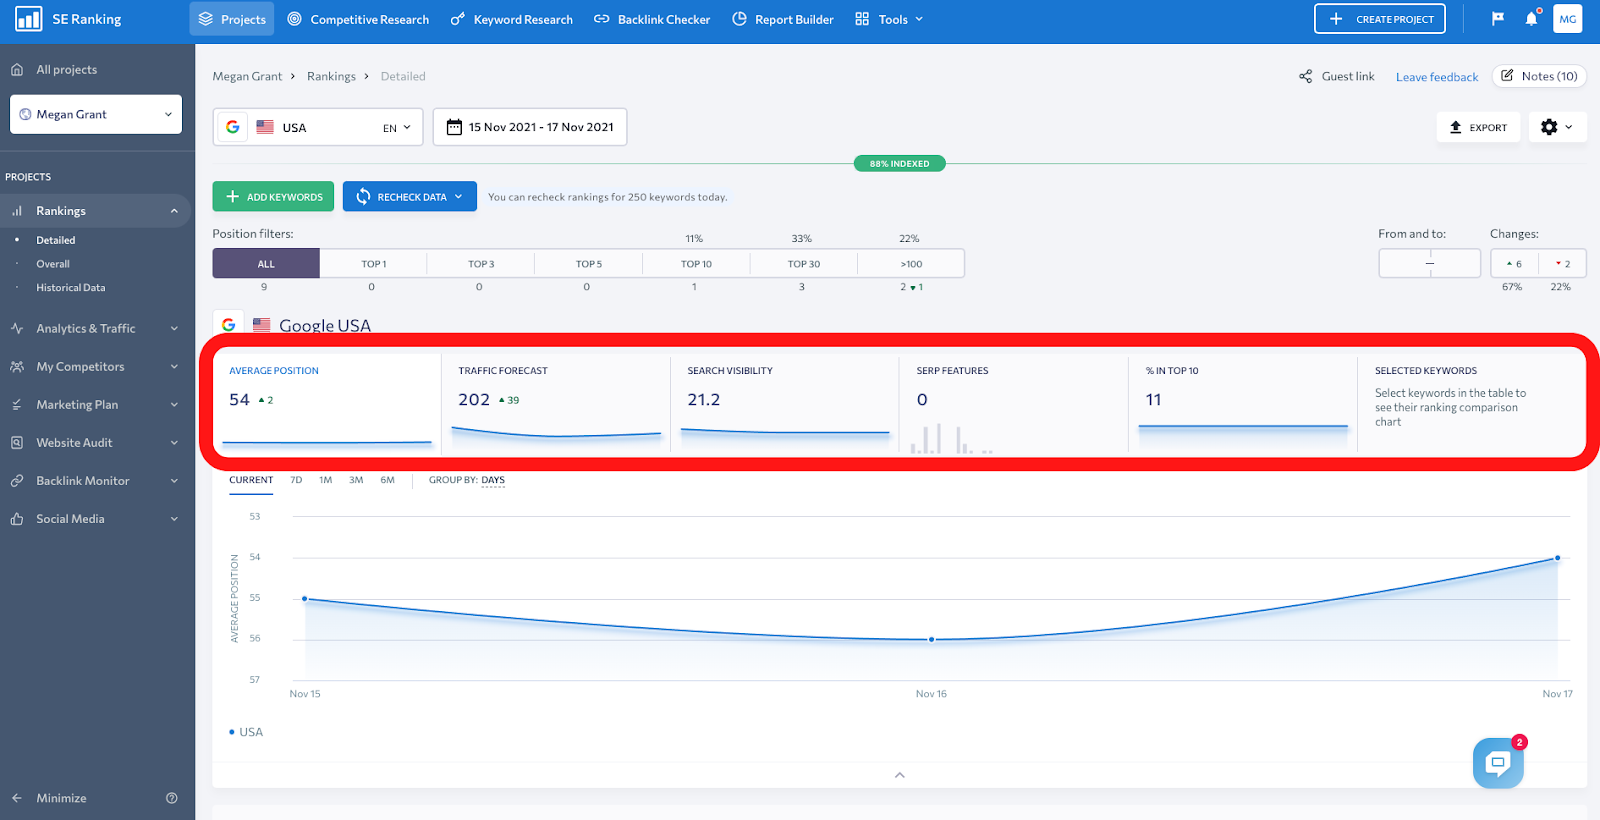Open Notes (10) panel
Screen dimensions: 1600x820
point(1539,76)
